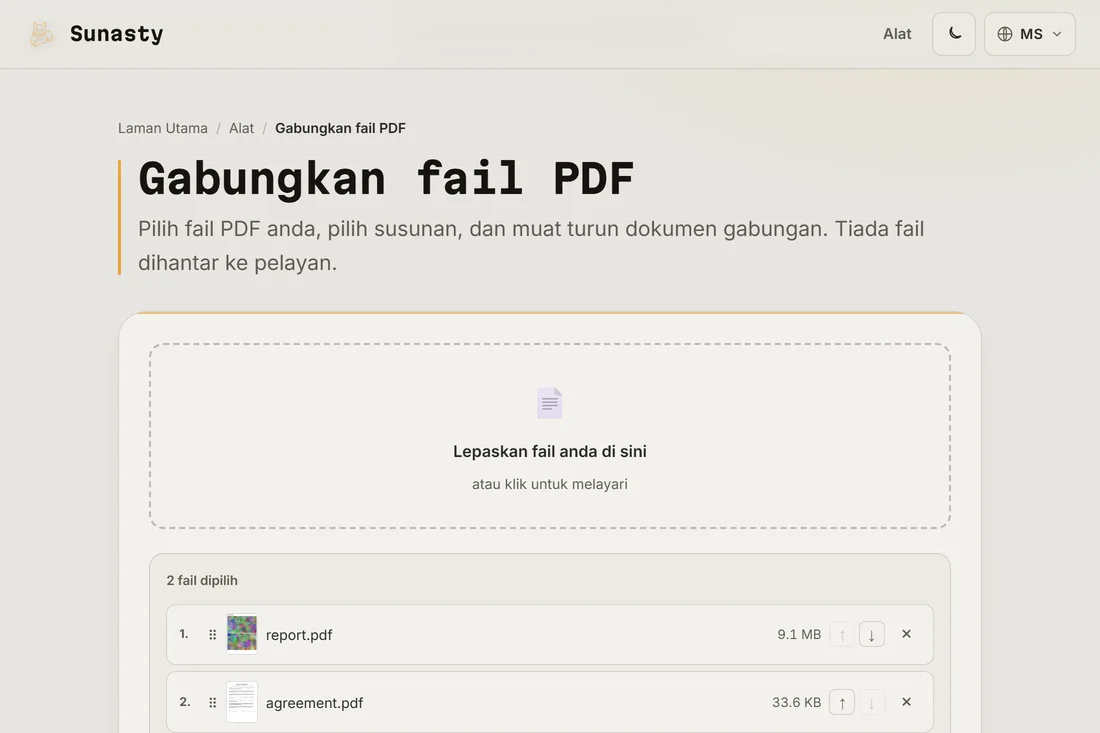Move agreement.pdf down with the arrow
This screenshot has height=733, width=1100.
(x=871, y=702)
